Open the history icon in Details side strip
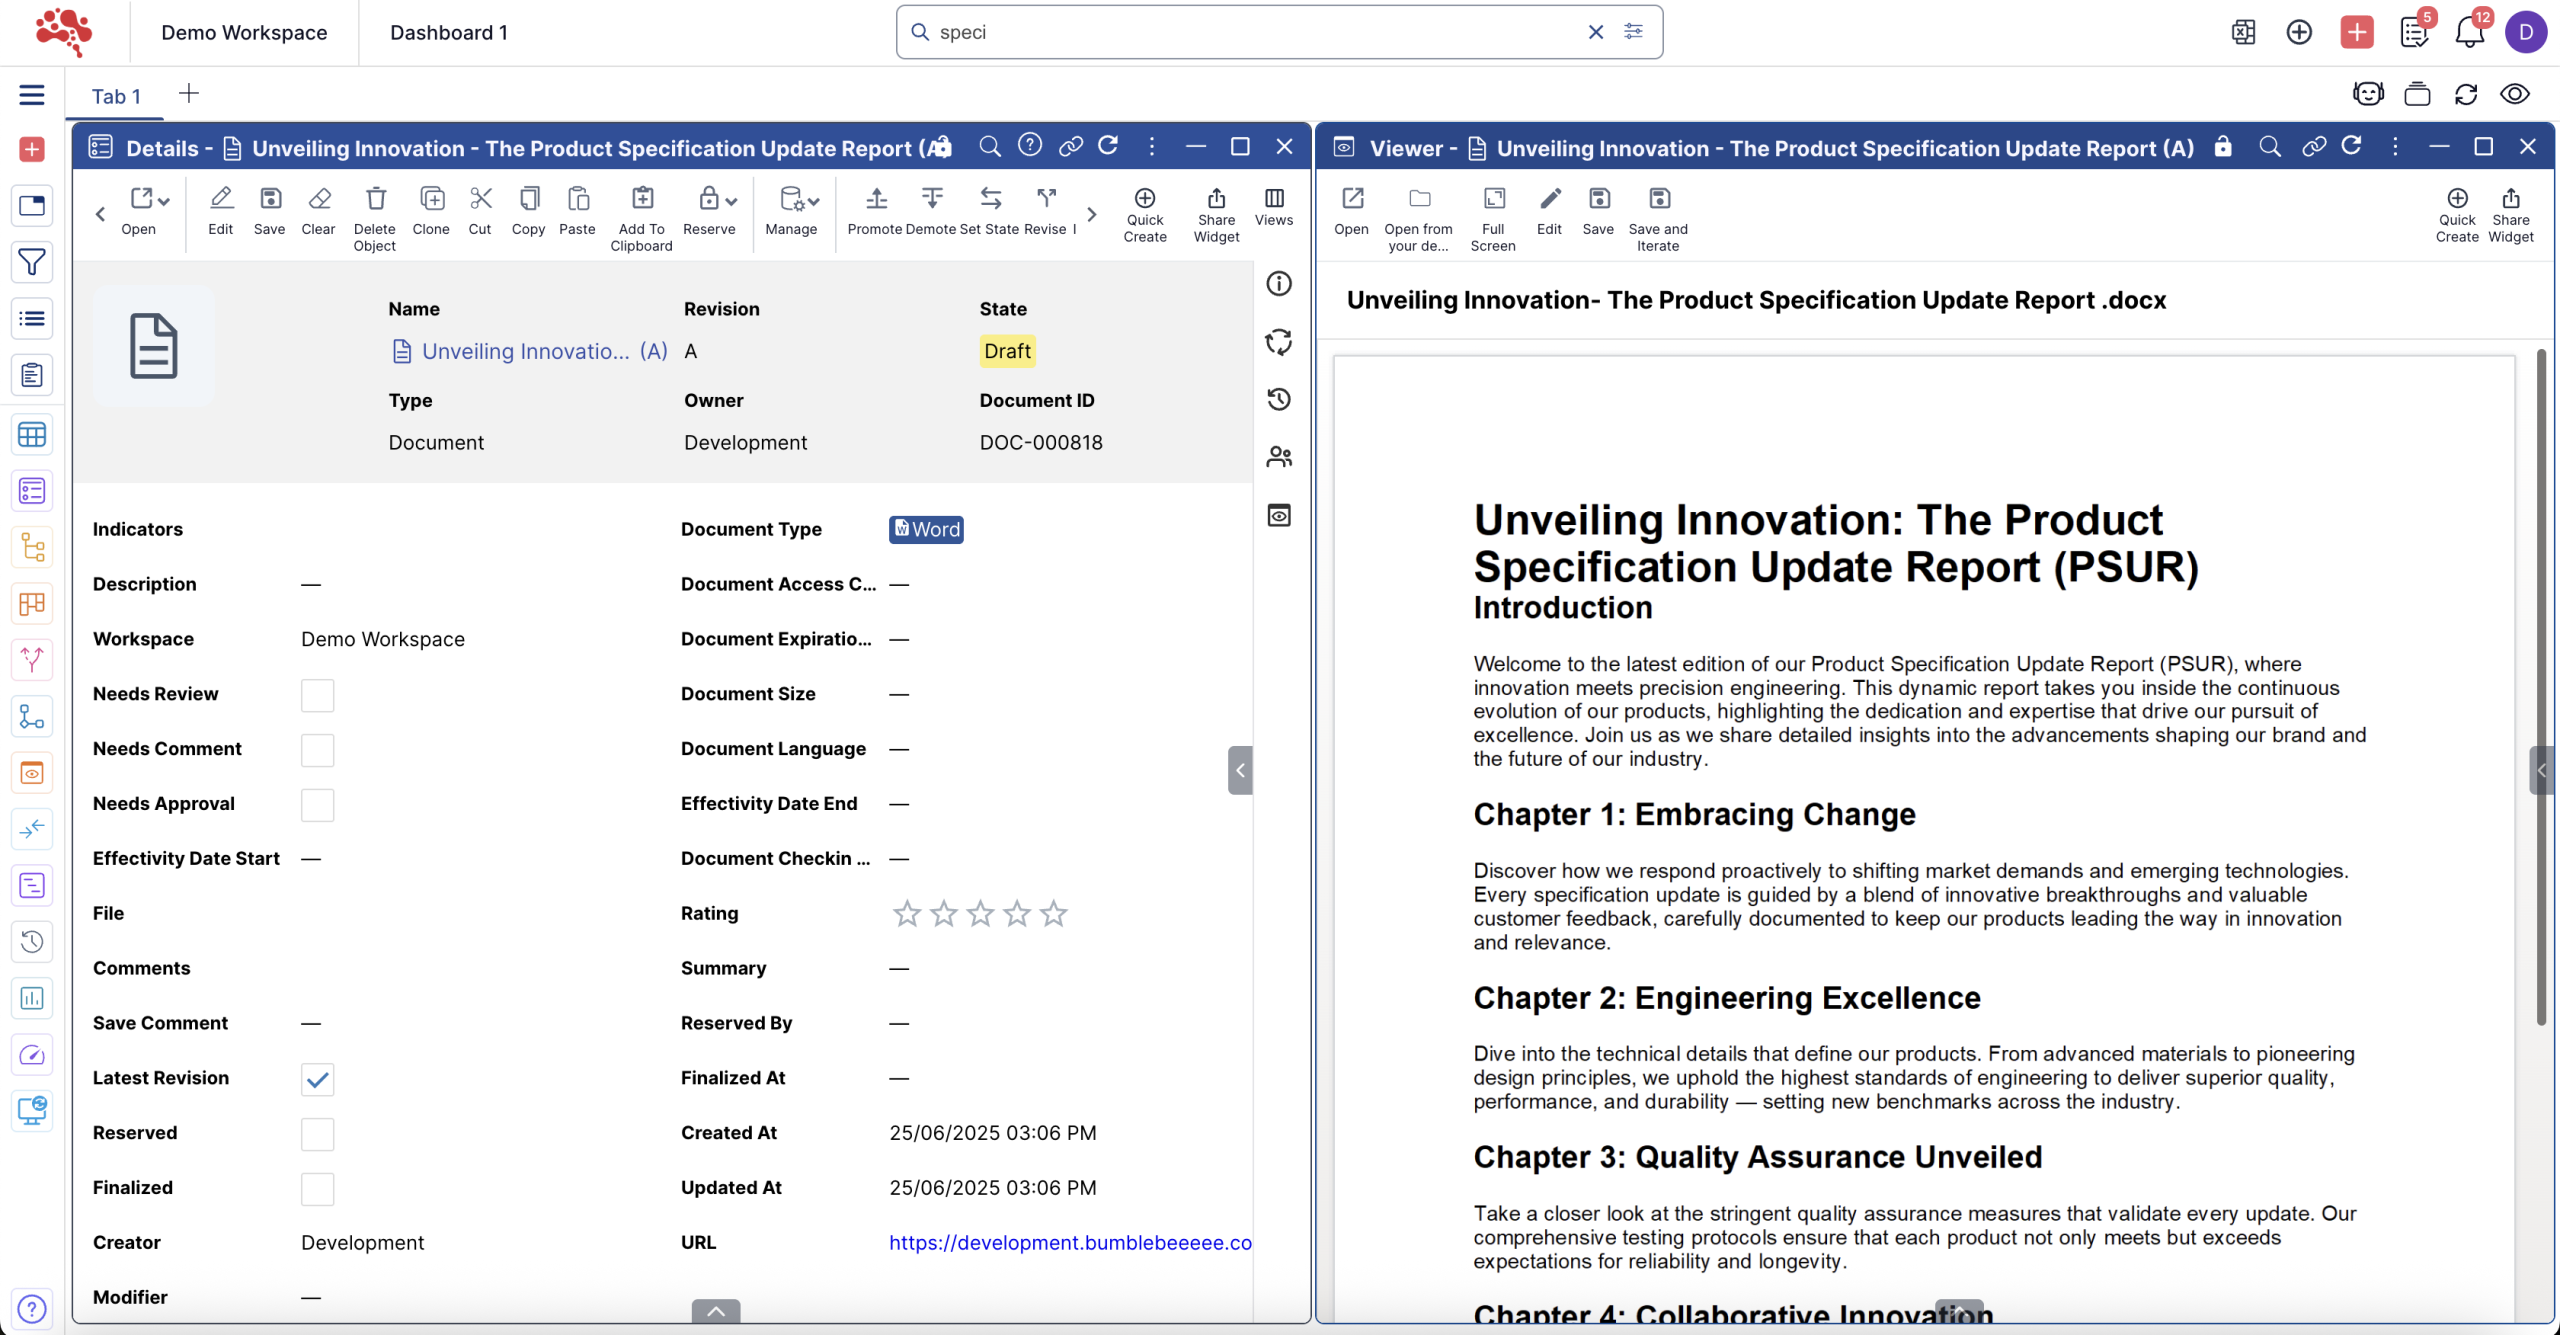The width and height of the screenshot is (2560, 1335). [x=1279, y=400]
